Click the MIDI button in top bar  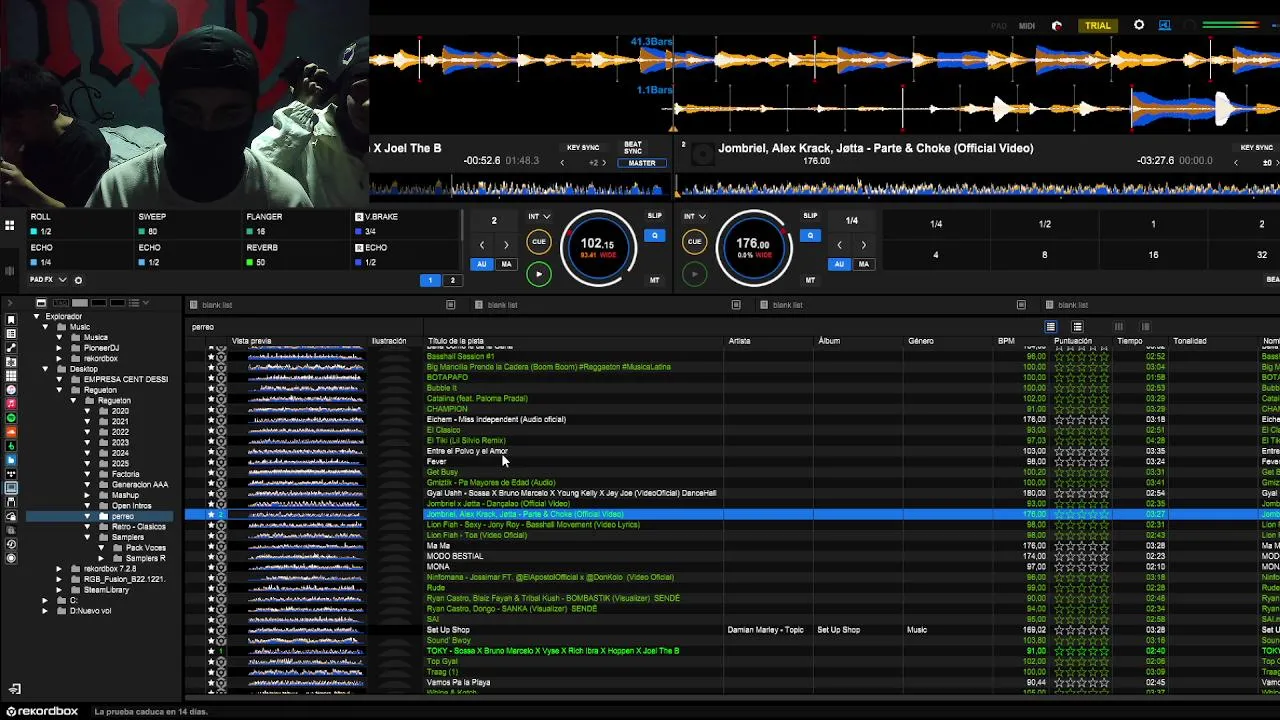[x=1027, y=26]
